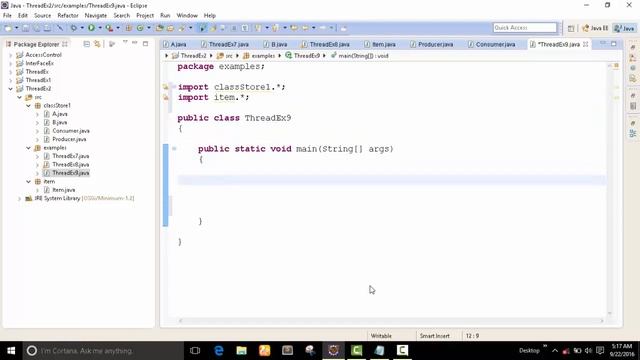Click Collapse All in Package Explorer
This screenshot has height=360, width=640.
87,44
